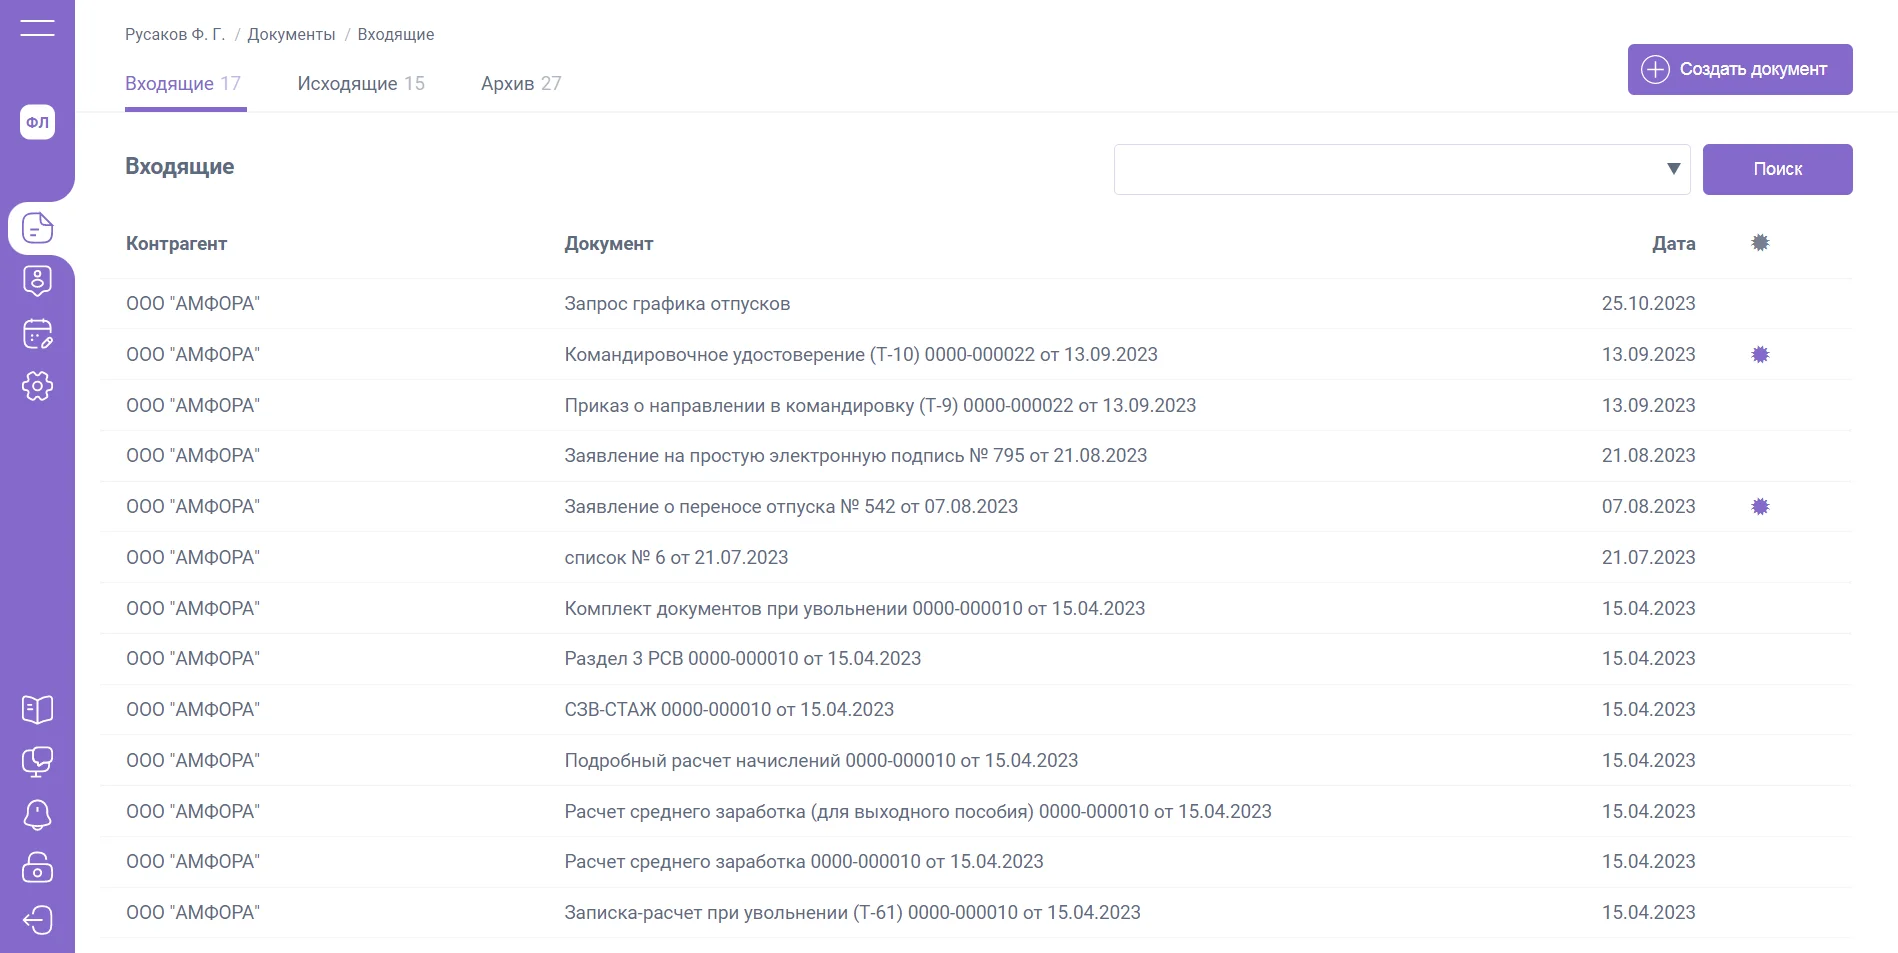Viewport: 1898px width, 953px height.
Task: Open the calendar schedule sidebar icon
Action: 37,334
